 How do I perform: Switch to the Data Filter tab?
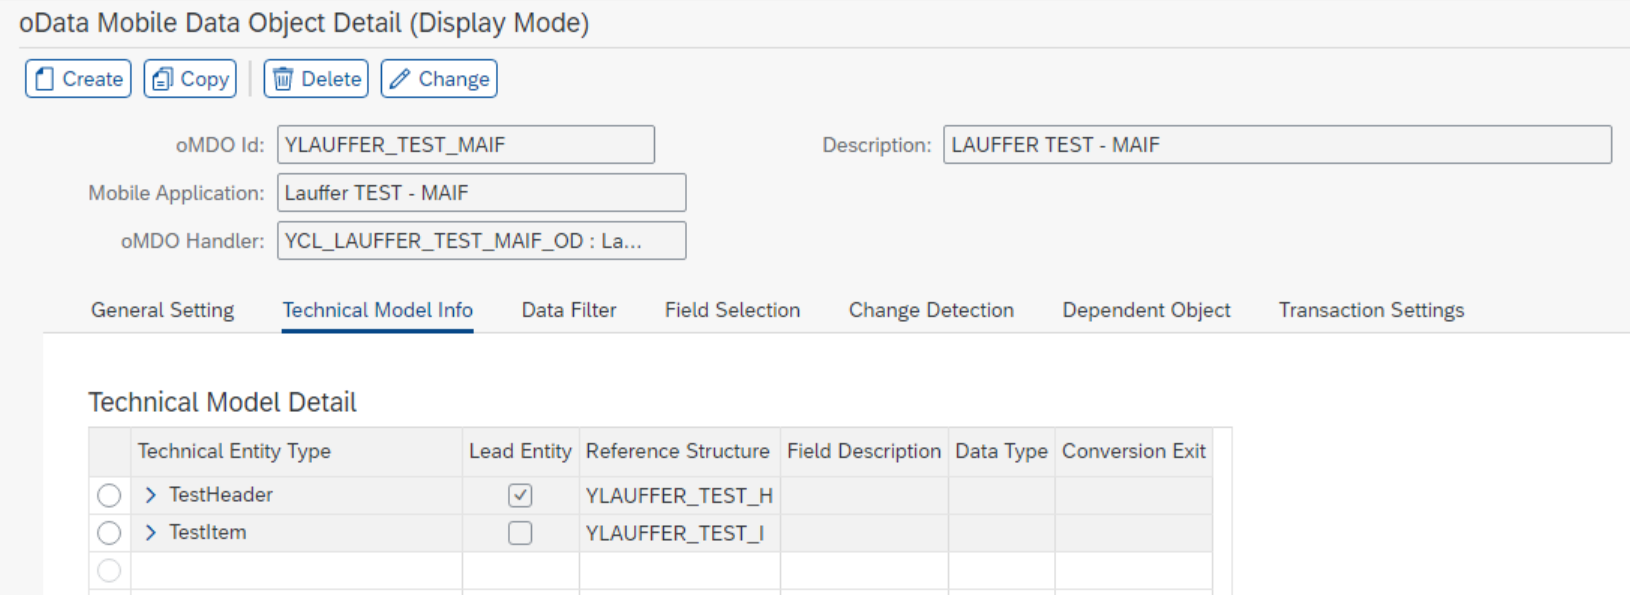(x=569, y=310)
